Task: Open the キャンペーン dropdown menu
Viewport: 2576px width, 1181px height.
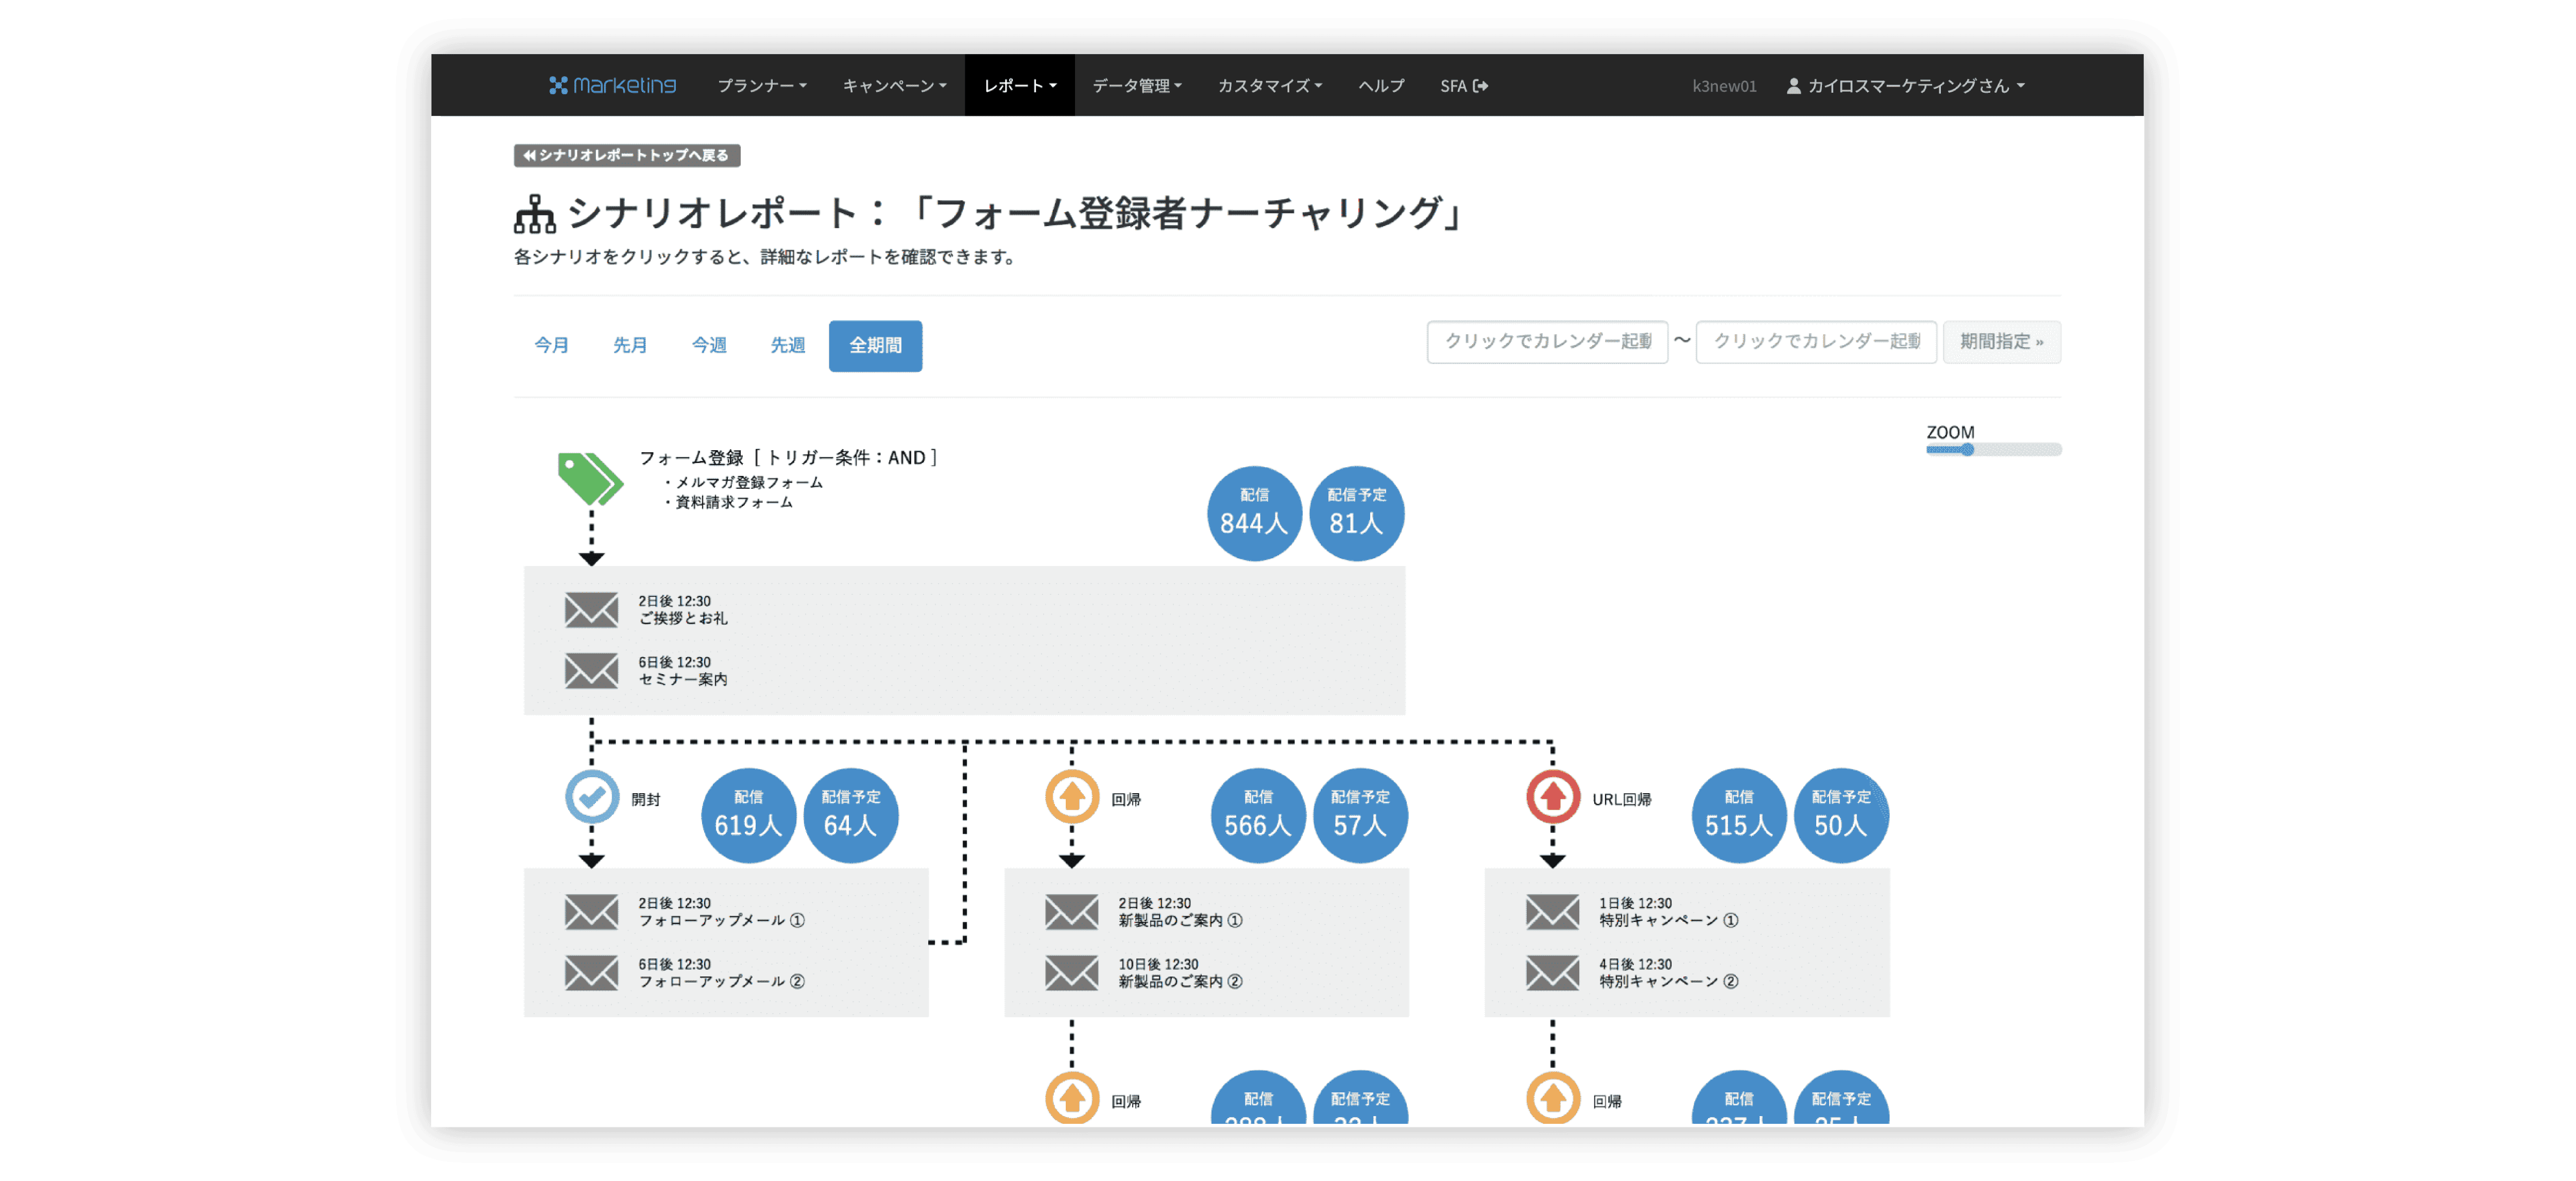Action: click(894, 85)
